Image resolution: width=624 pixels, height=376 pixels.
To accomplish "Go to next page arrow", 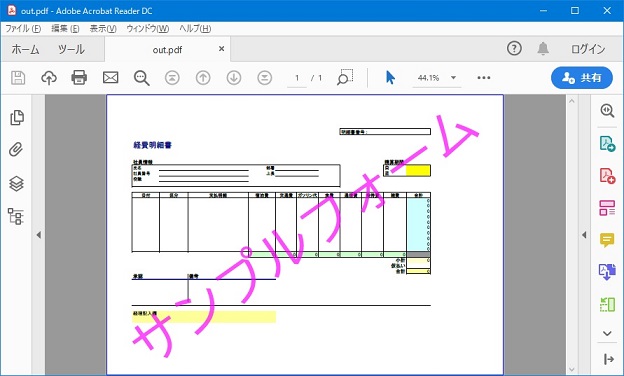I will point(234,78).
